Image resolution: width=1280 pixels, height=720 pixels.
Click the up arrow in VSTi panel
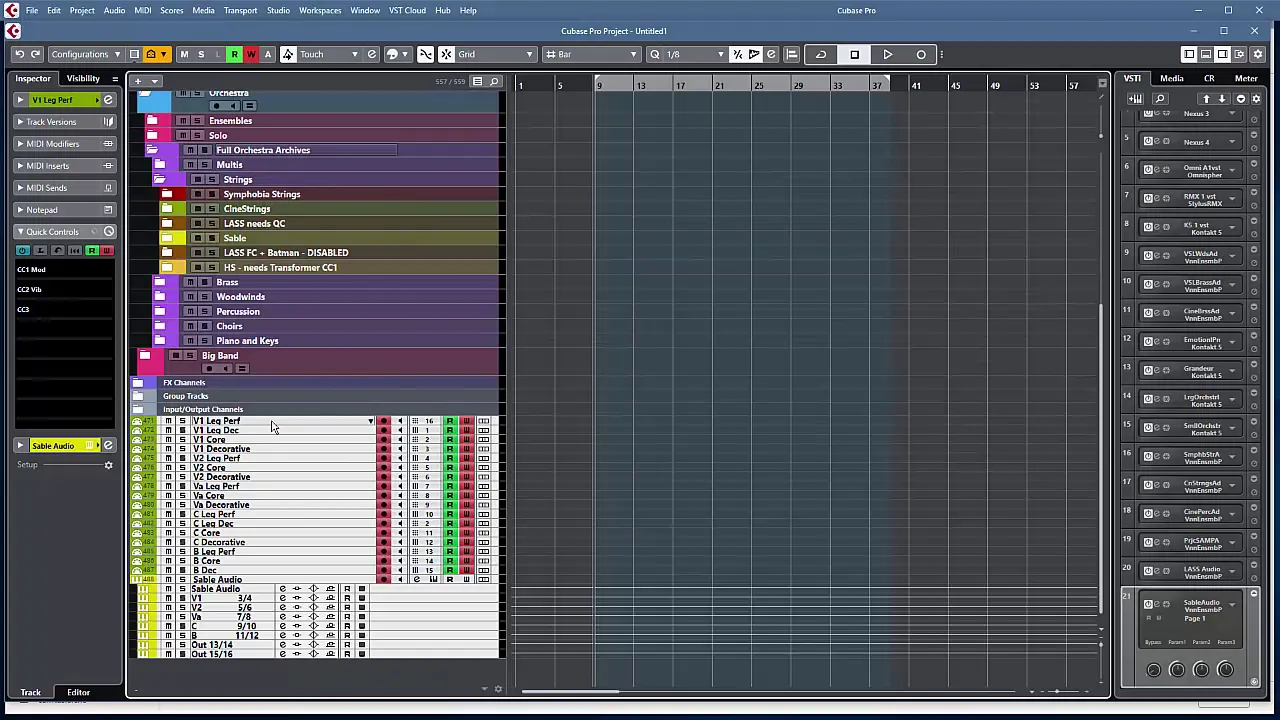click(1206, 99)
